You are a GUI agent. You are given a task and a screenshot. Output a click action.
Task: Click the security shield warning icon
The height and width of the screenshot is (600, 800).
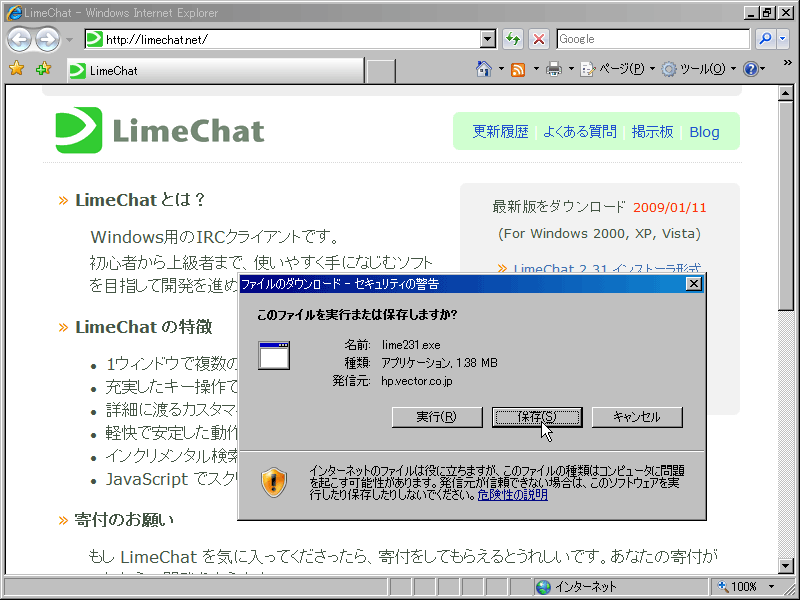coord(274,482)
